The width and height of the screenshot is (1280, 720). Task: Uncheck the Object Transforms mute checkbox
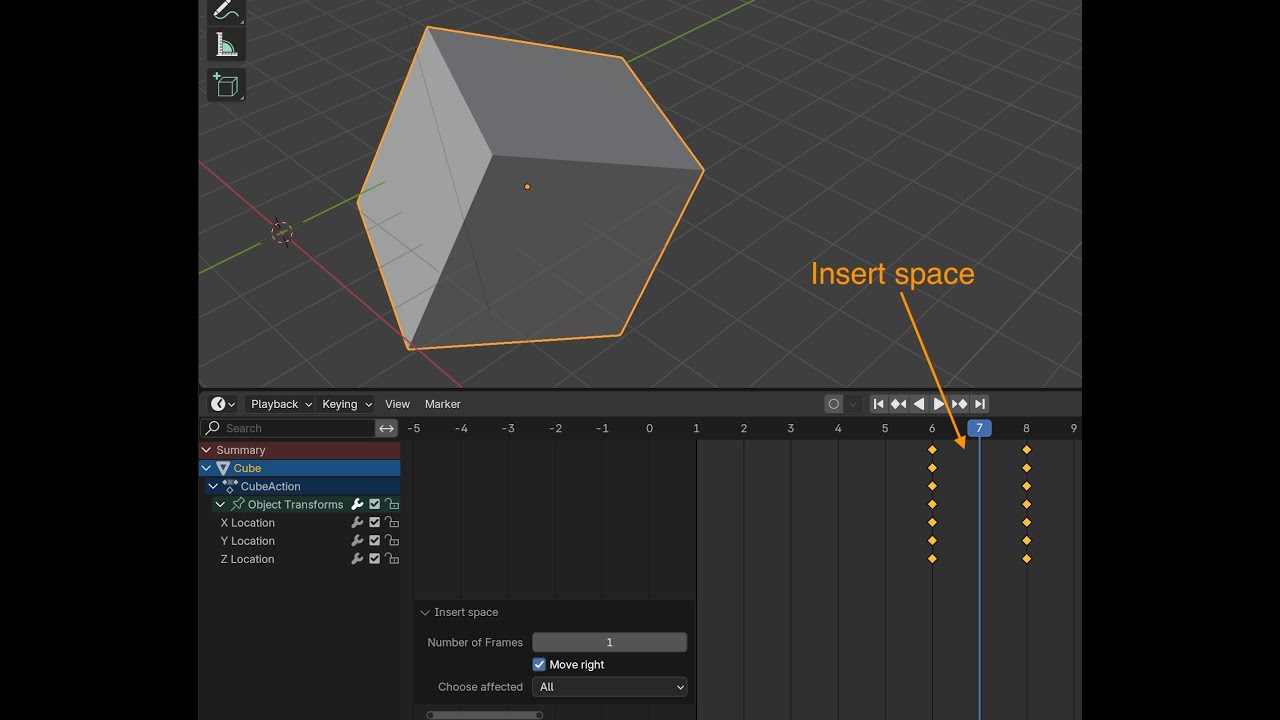click(375, 504)
